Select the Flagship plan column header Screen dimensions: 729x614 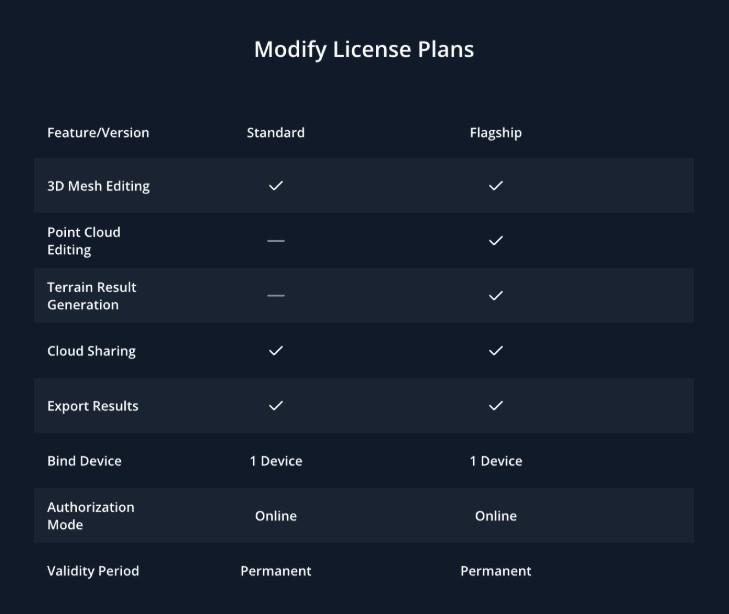click(496, 133)
